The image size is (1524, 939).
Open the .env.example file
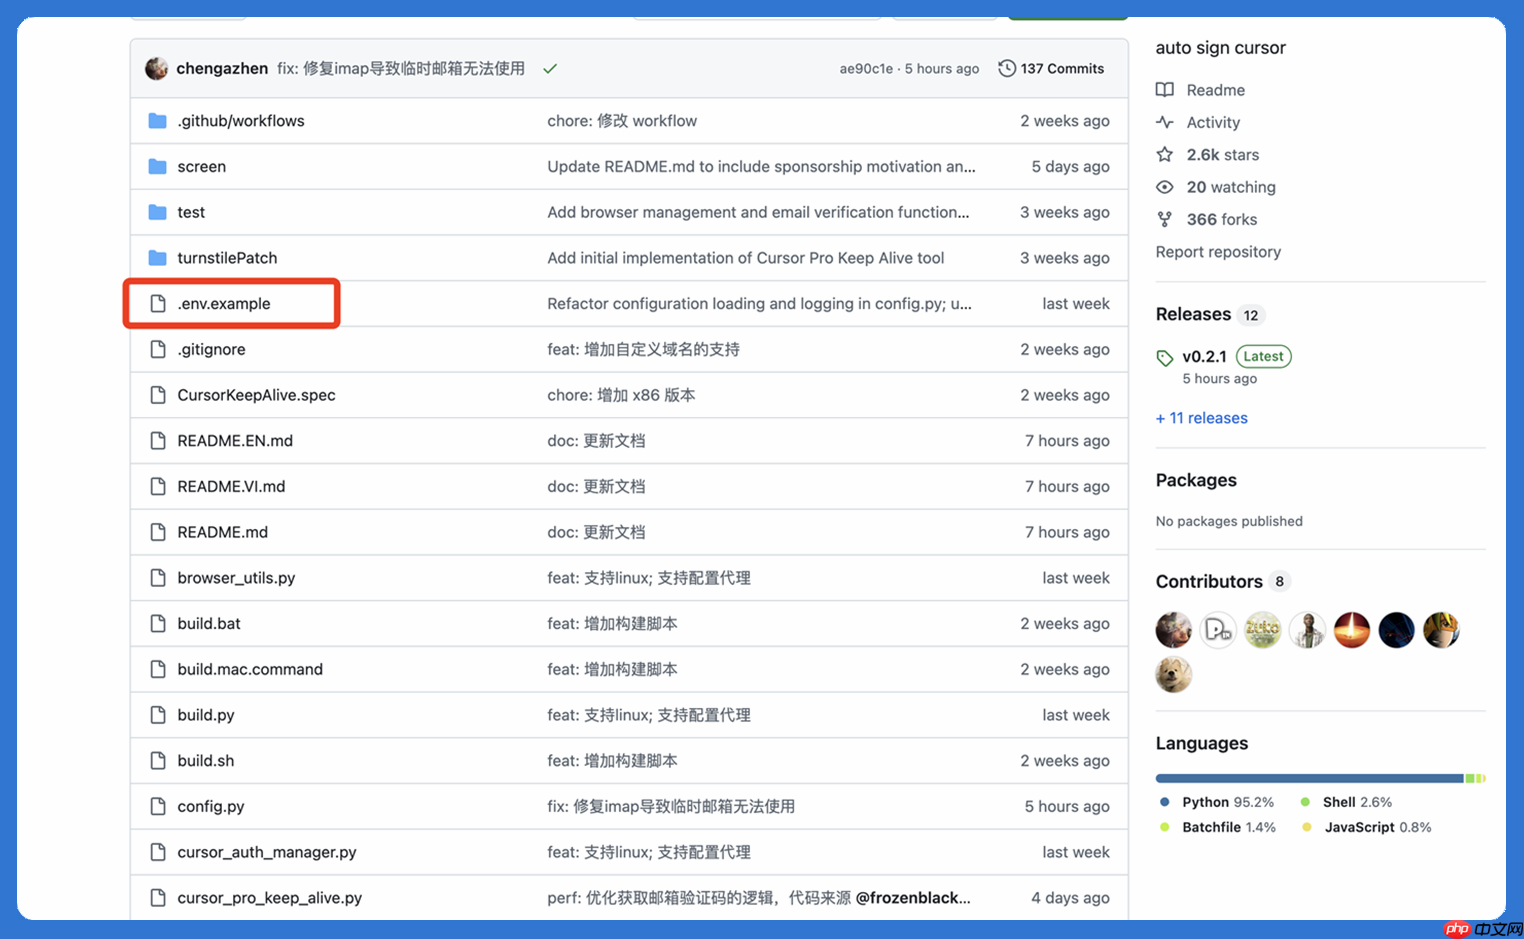[224, 304]
